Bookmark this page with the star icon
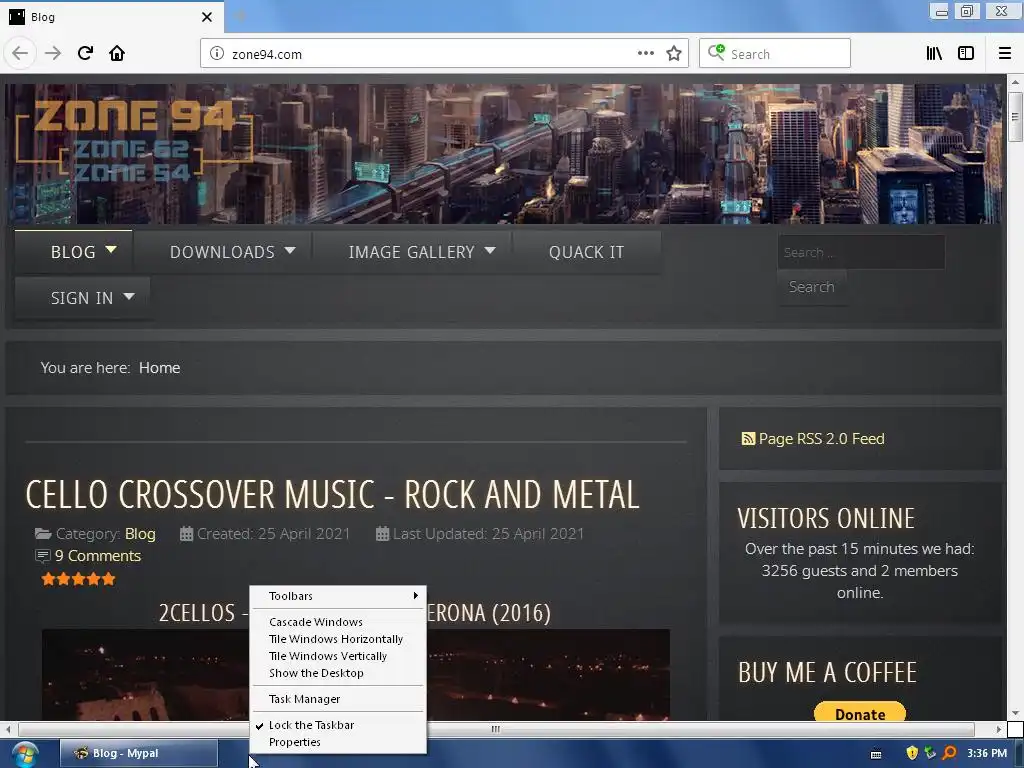 [x=674, y=54]
